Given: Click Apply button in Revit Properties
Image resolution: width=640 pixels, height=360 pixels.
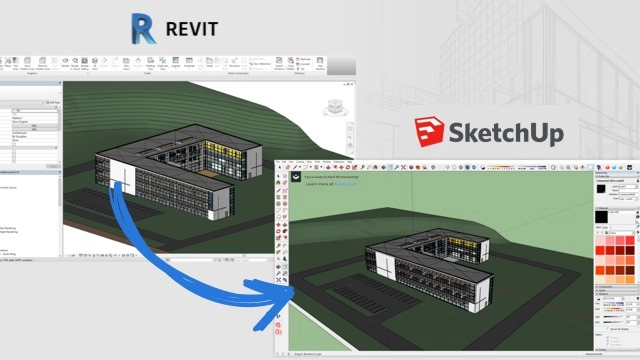Looking at the screenshot, I should click(x=53, y=166).
